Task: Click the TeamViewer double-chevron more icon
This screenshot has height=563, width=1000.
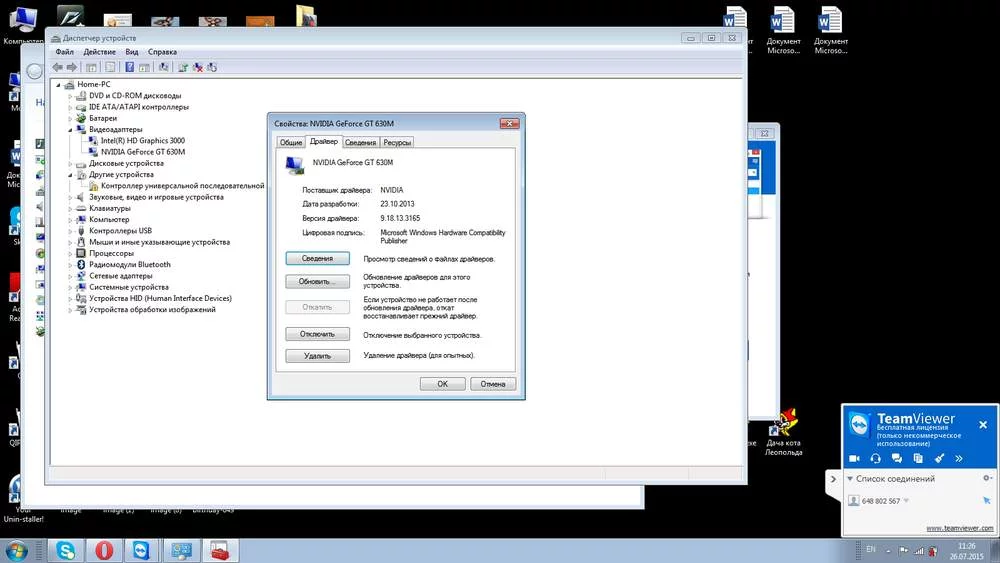Action: 959,458
